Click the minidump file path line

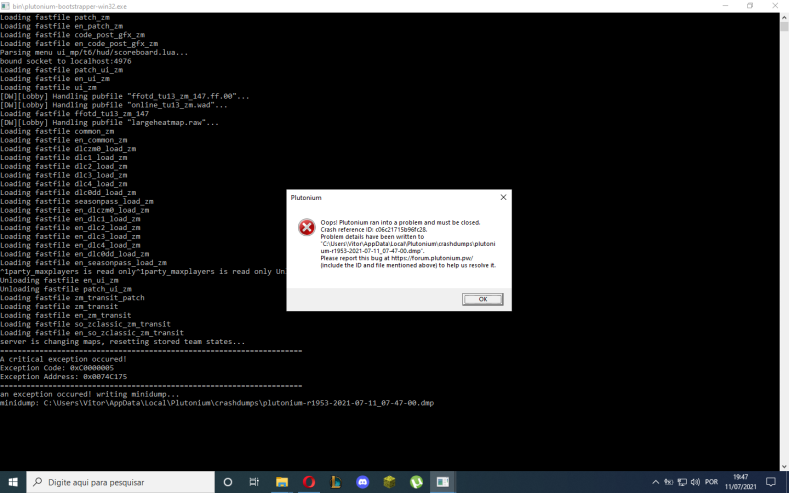217,403
